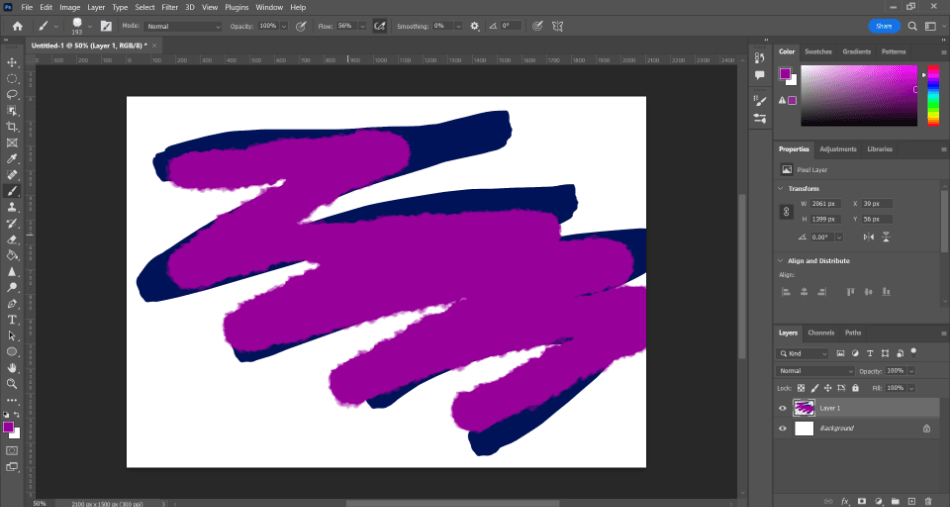950x507 pixels.
Task: Open brush preset picker dropdown
Action: 90,26
